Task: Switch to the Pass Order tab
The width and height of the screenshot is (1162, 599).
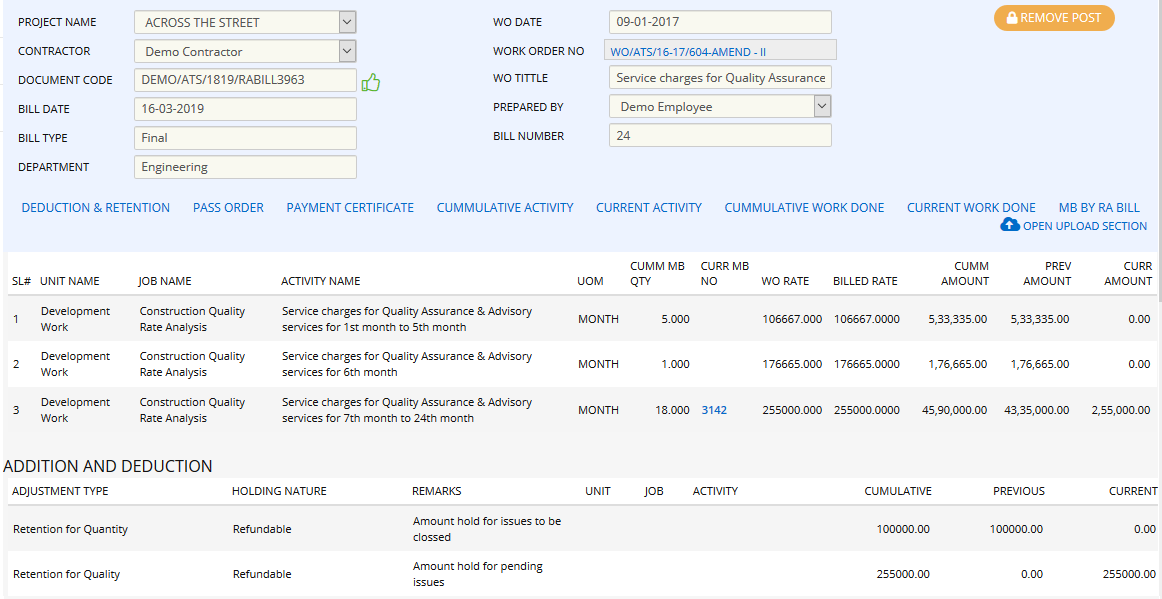Action: (x=228, y=208)
